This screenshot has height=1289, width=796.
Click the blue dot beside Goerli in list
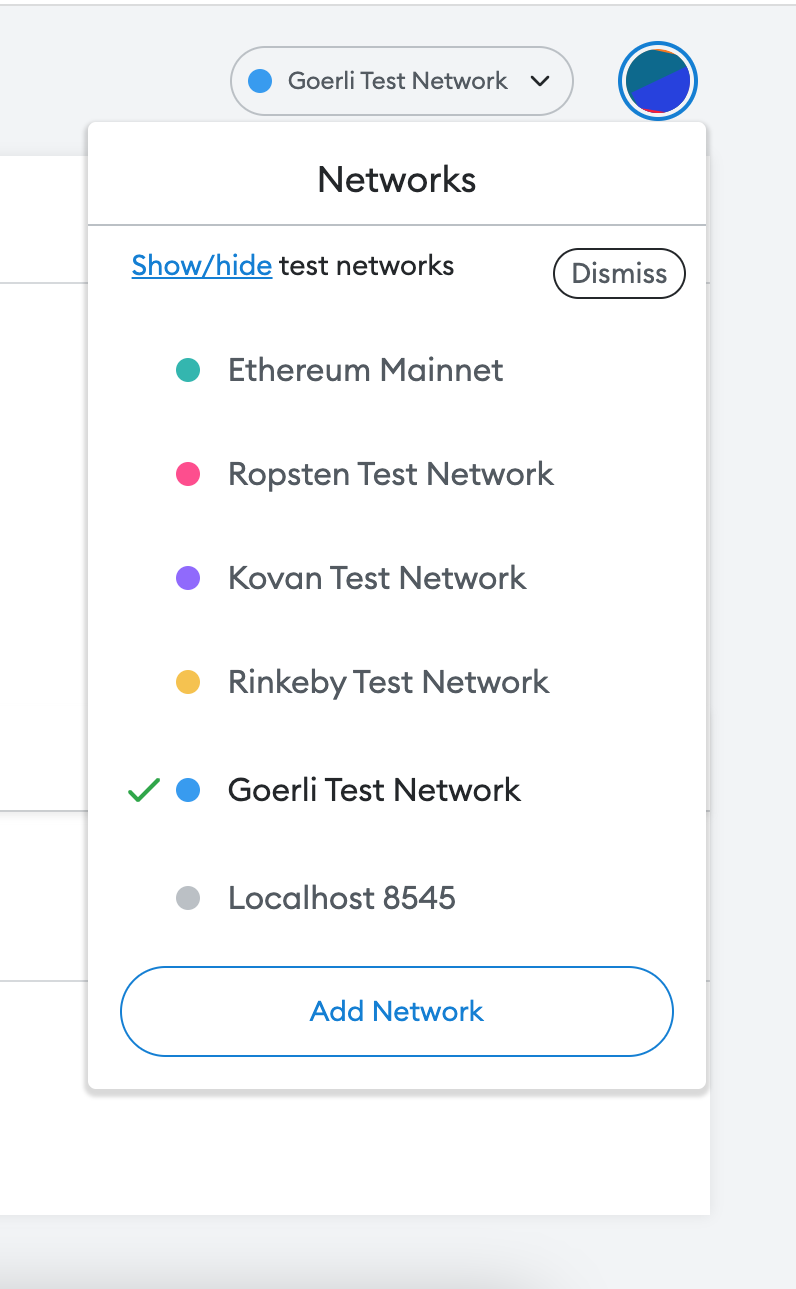[x=188, y=791]
